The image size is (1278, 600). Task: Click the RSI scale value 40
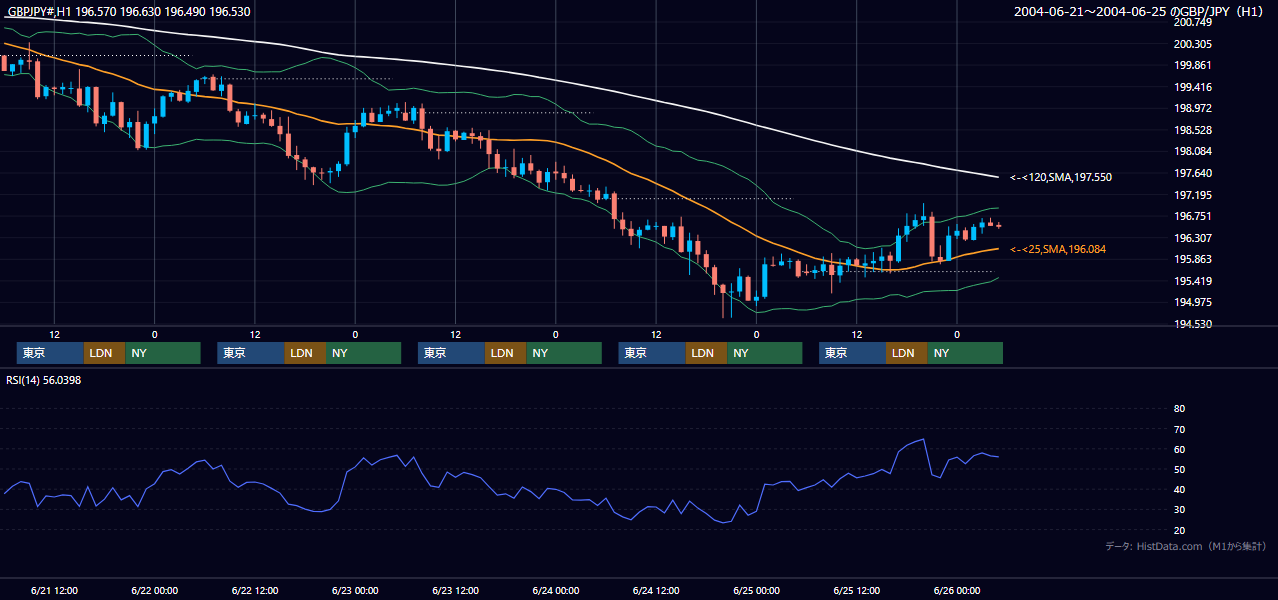[1179, 490]
